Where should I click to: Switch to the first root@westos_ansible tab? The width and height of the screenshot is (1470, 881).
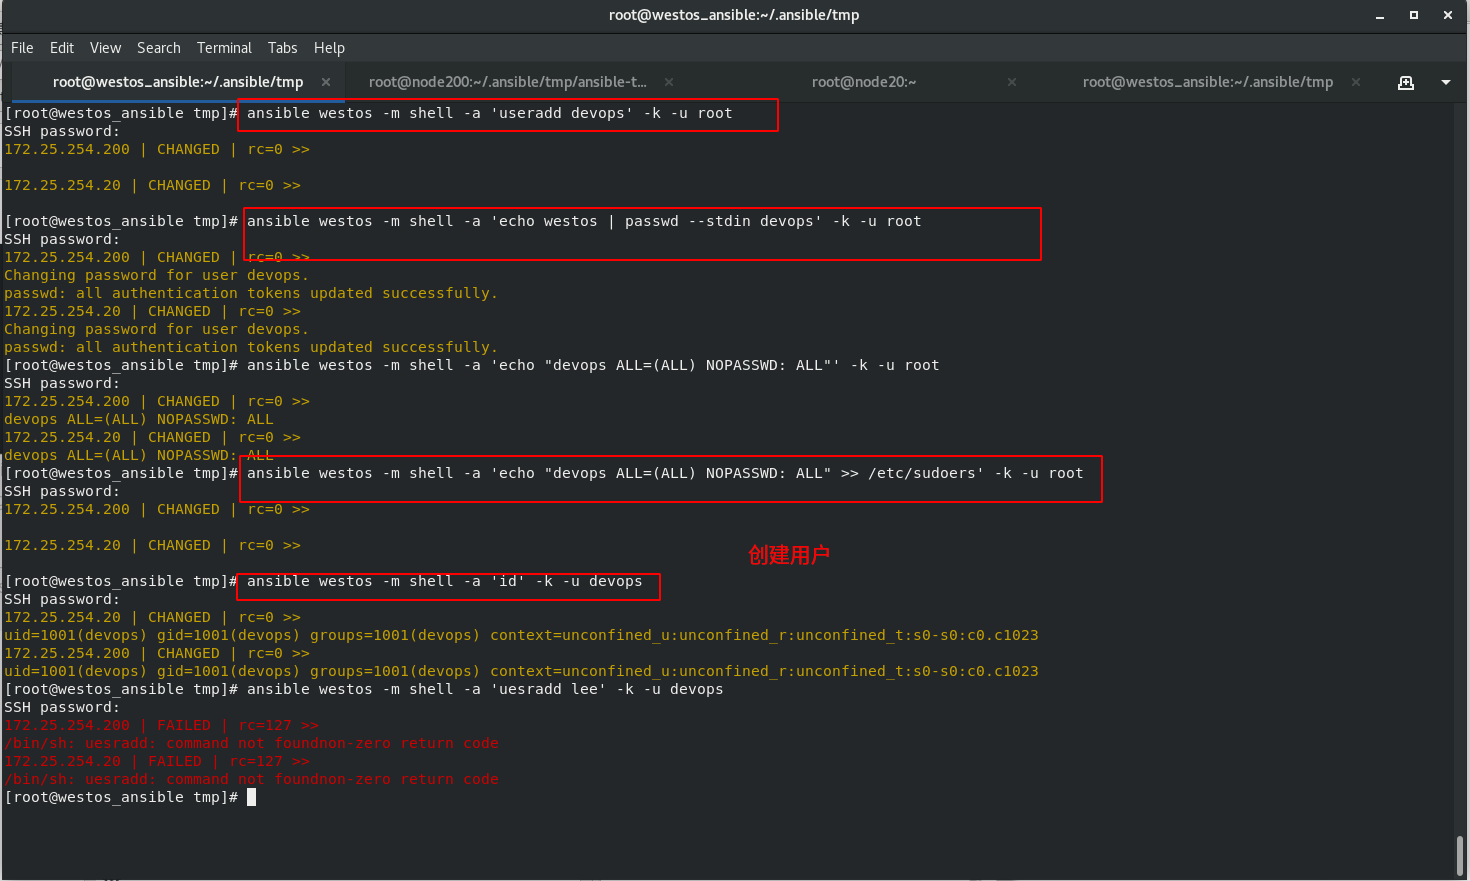(178, 82)
